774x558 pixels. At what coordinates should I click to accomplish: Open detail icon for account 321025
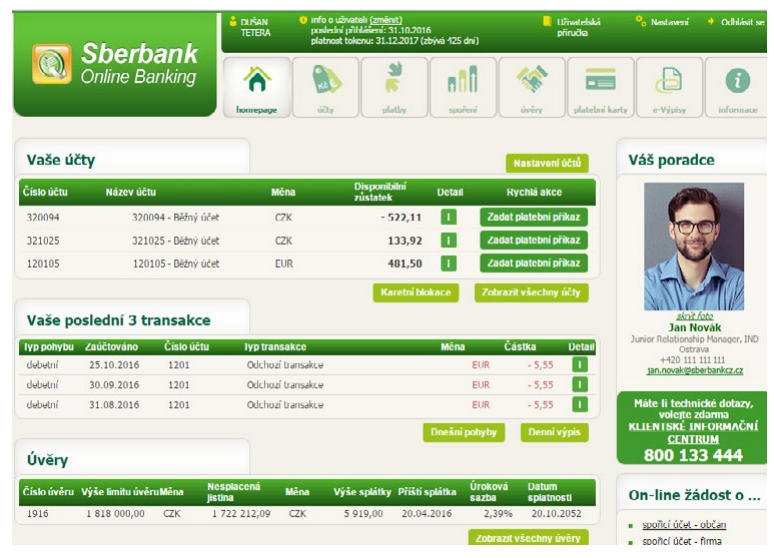point(448,240)
